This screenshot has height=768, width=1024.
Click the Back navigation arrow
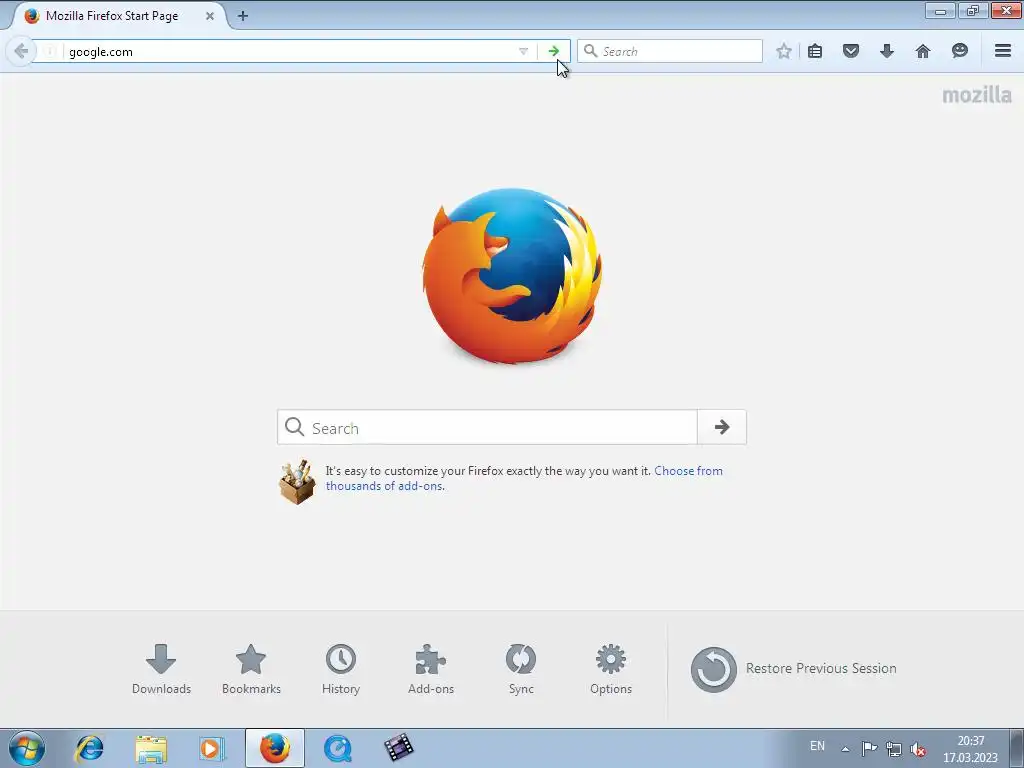pyautogui.click(x=21, y=51)
